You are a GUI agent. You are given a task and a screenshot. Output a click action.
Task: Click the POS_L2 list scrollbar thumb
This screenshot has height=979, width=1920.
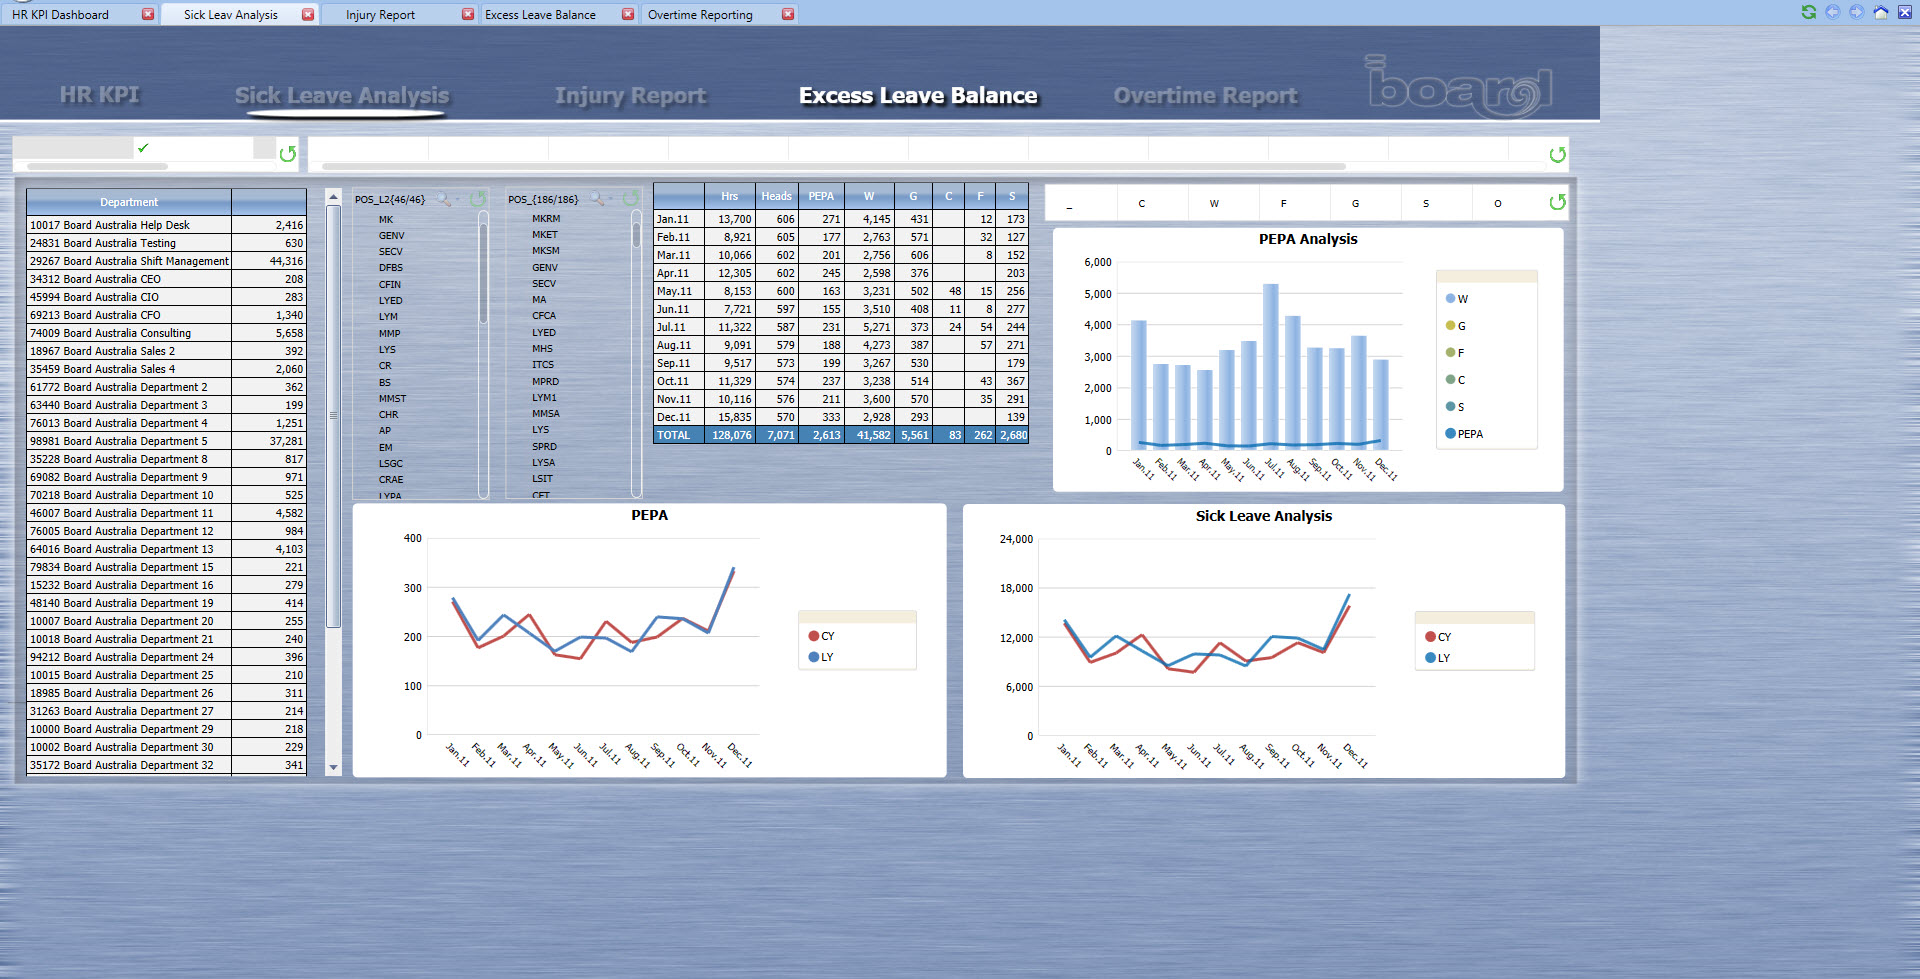[483, 272]
